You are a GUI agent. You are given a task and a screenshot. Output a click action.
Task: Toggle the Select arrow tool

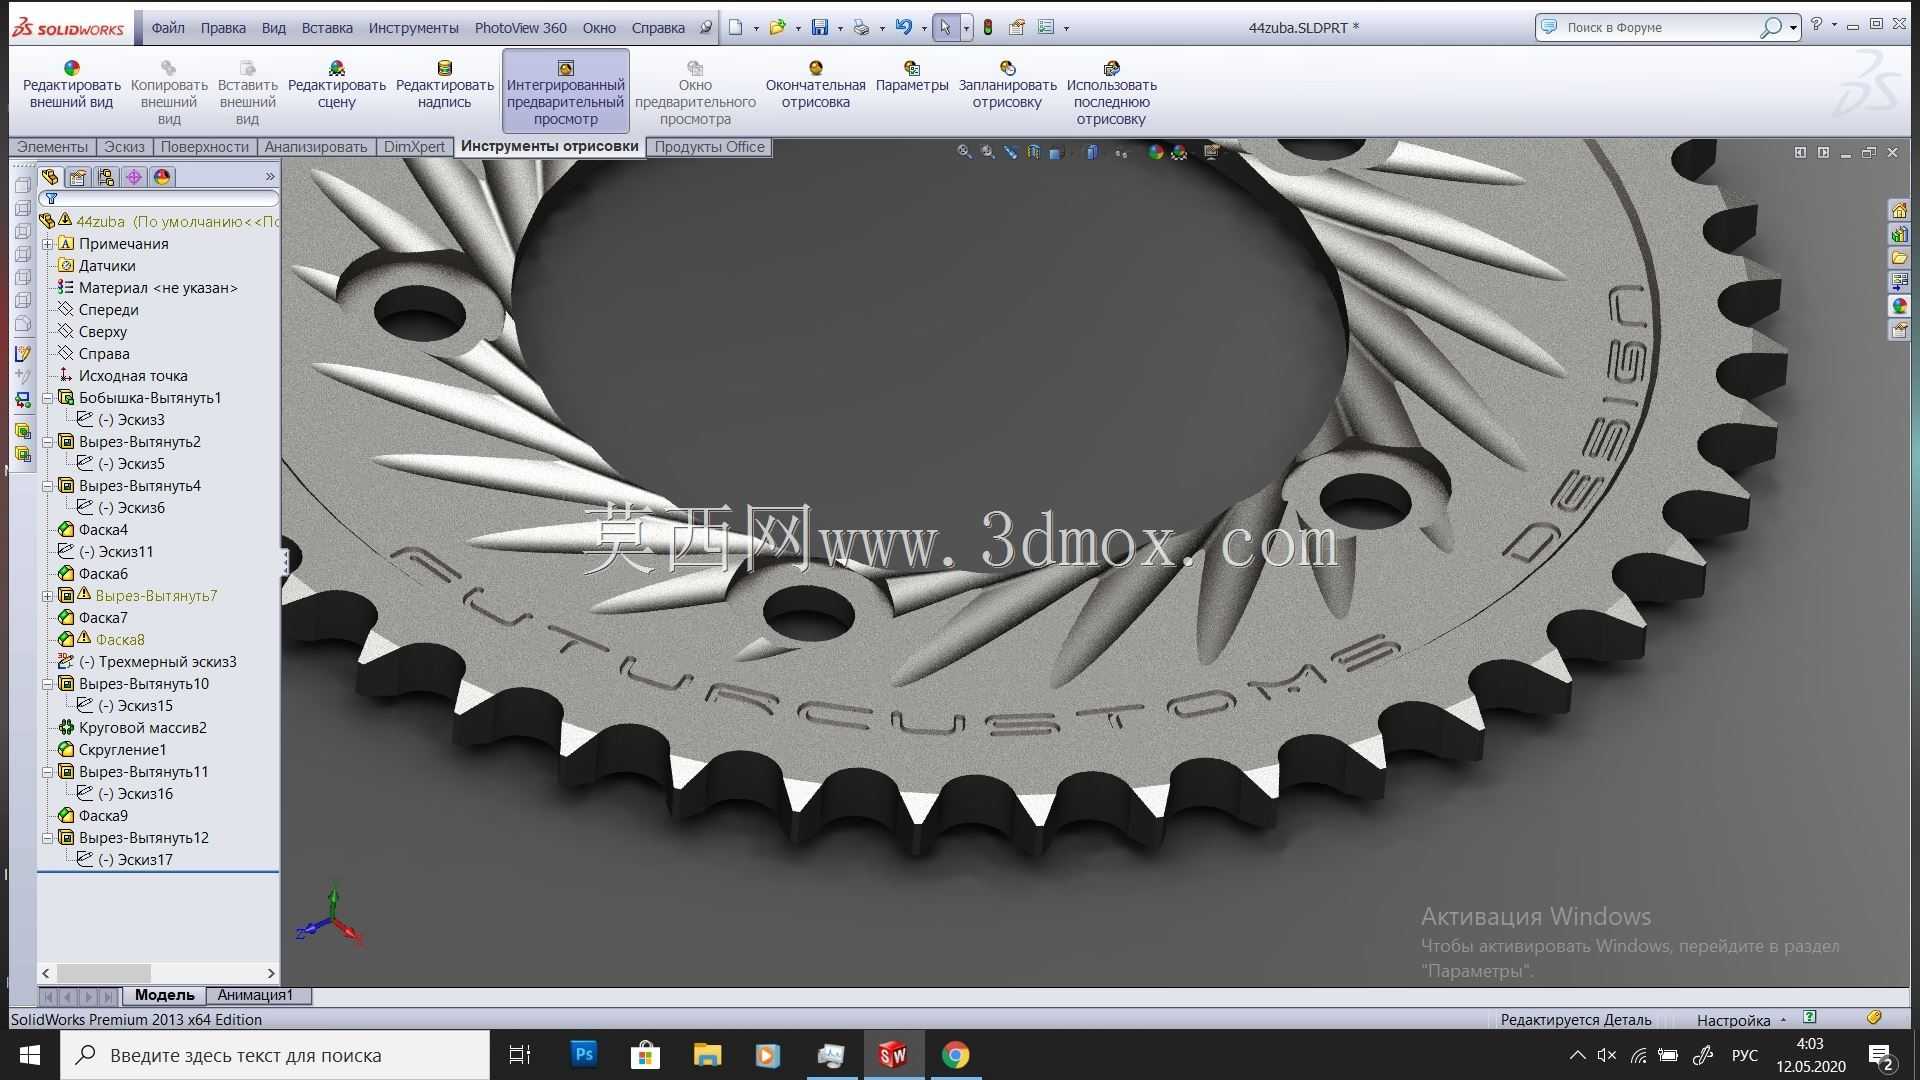click(945, 28)
